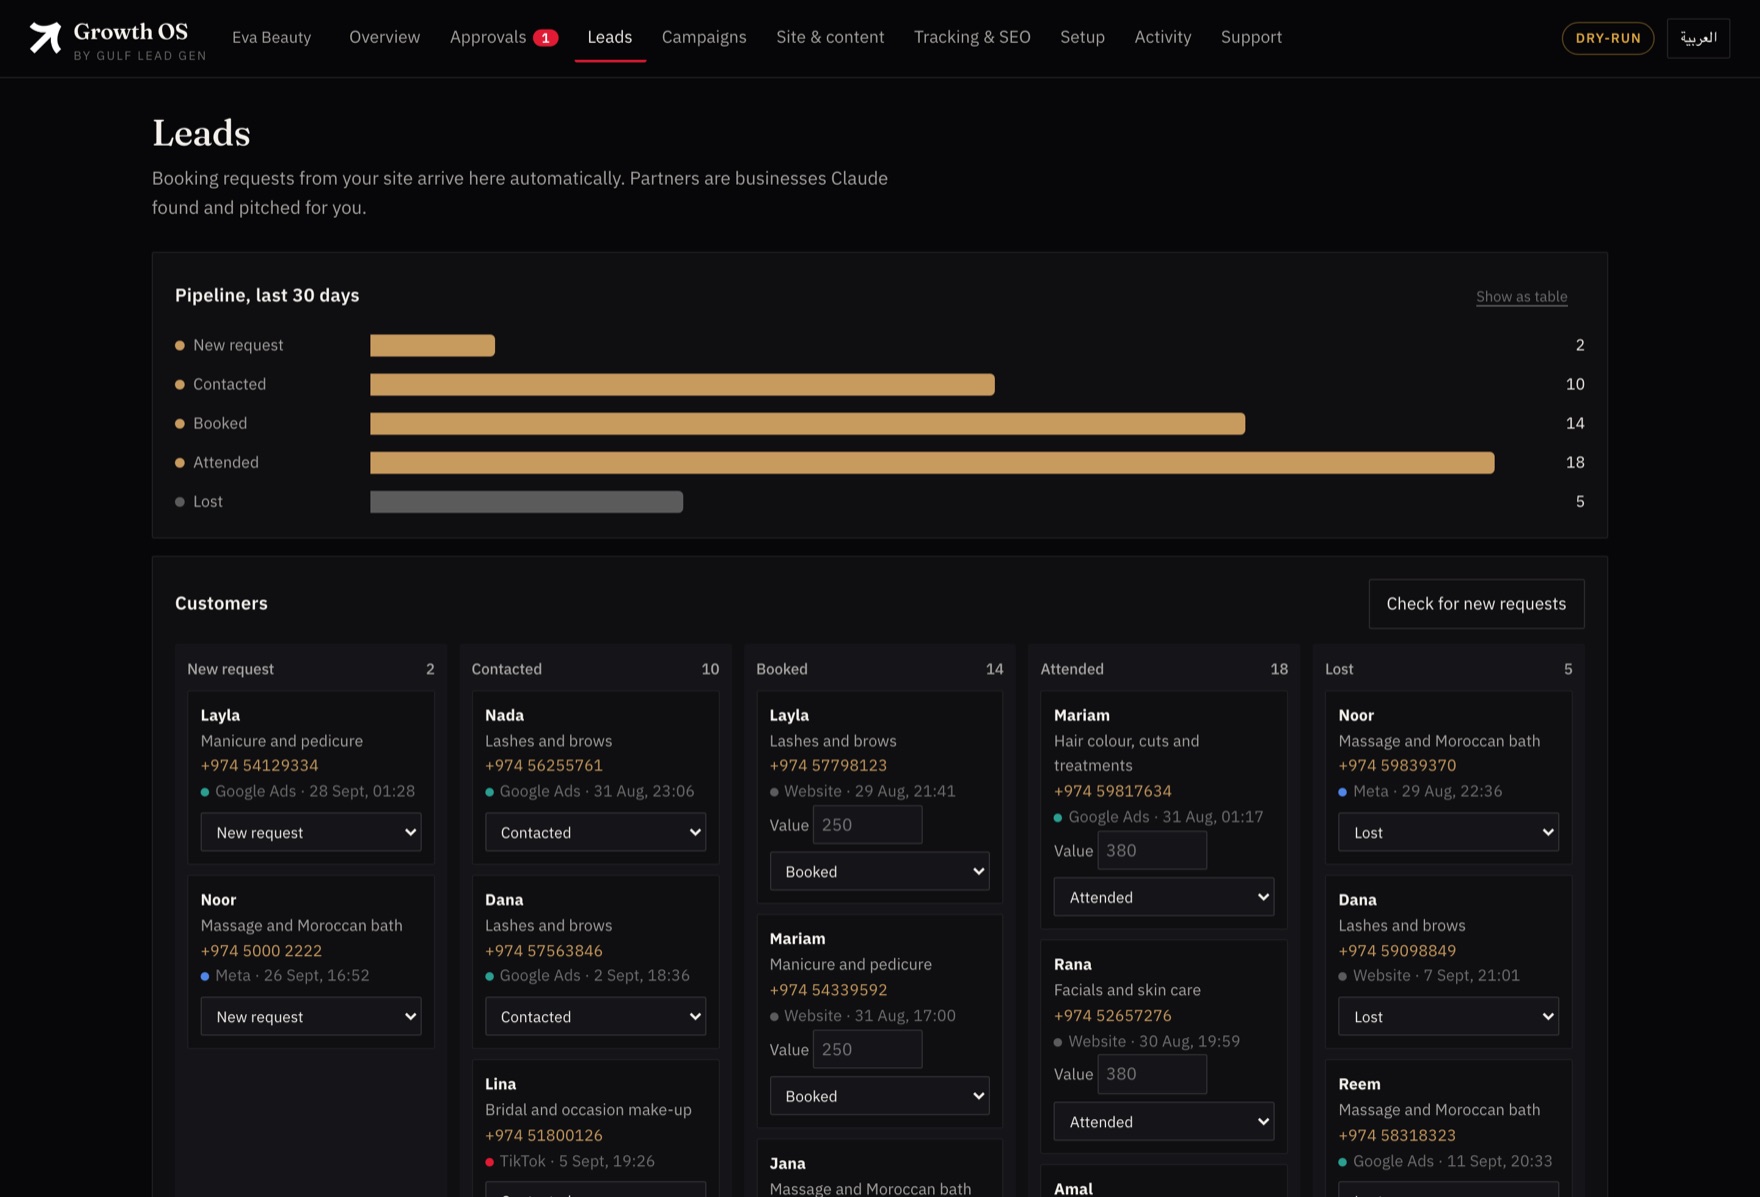1760x1197 pixels.
Task: Click phone number +974 59817634
Action: [x=1113, y=791]
